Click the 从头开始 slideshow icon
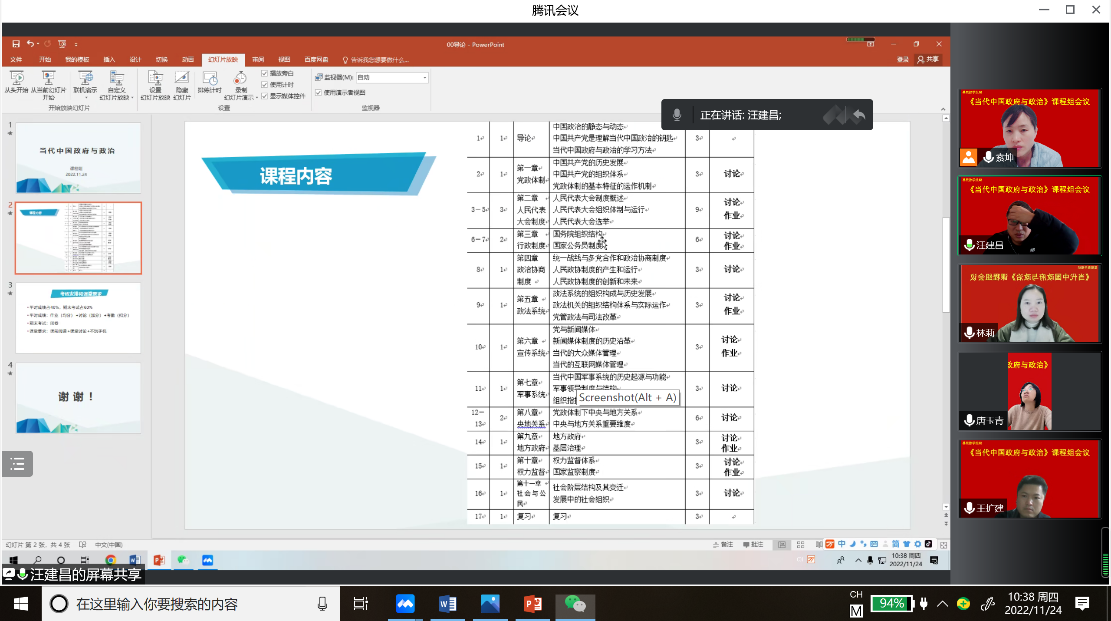 coord(16,79)
